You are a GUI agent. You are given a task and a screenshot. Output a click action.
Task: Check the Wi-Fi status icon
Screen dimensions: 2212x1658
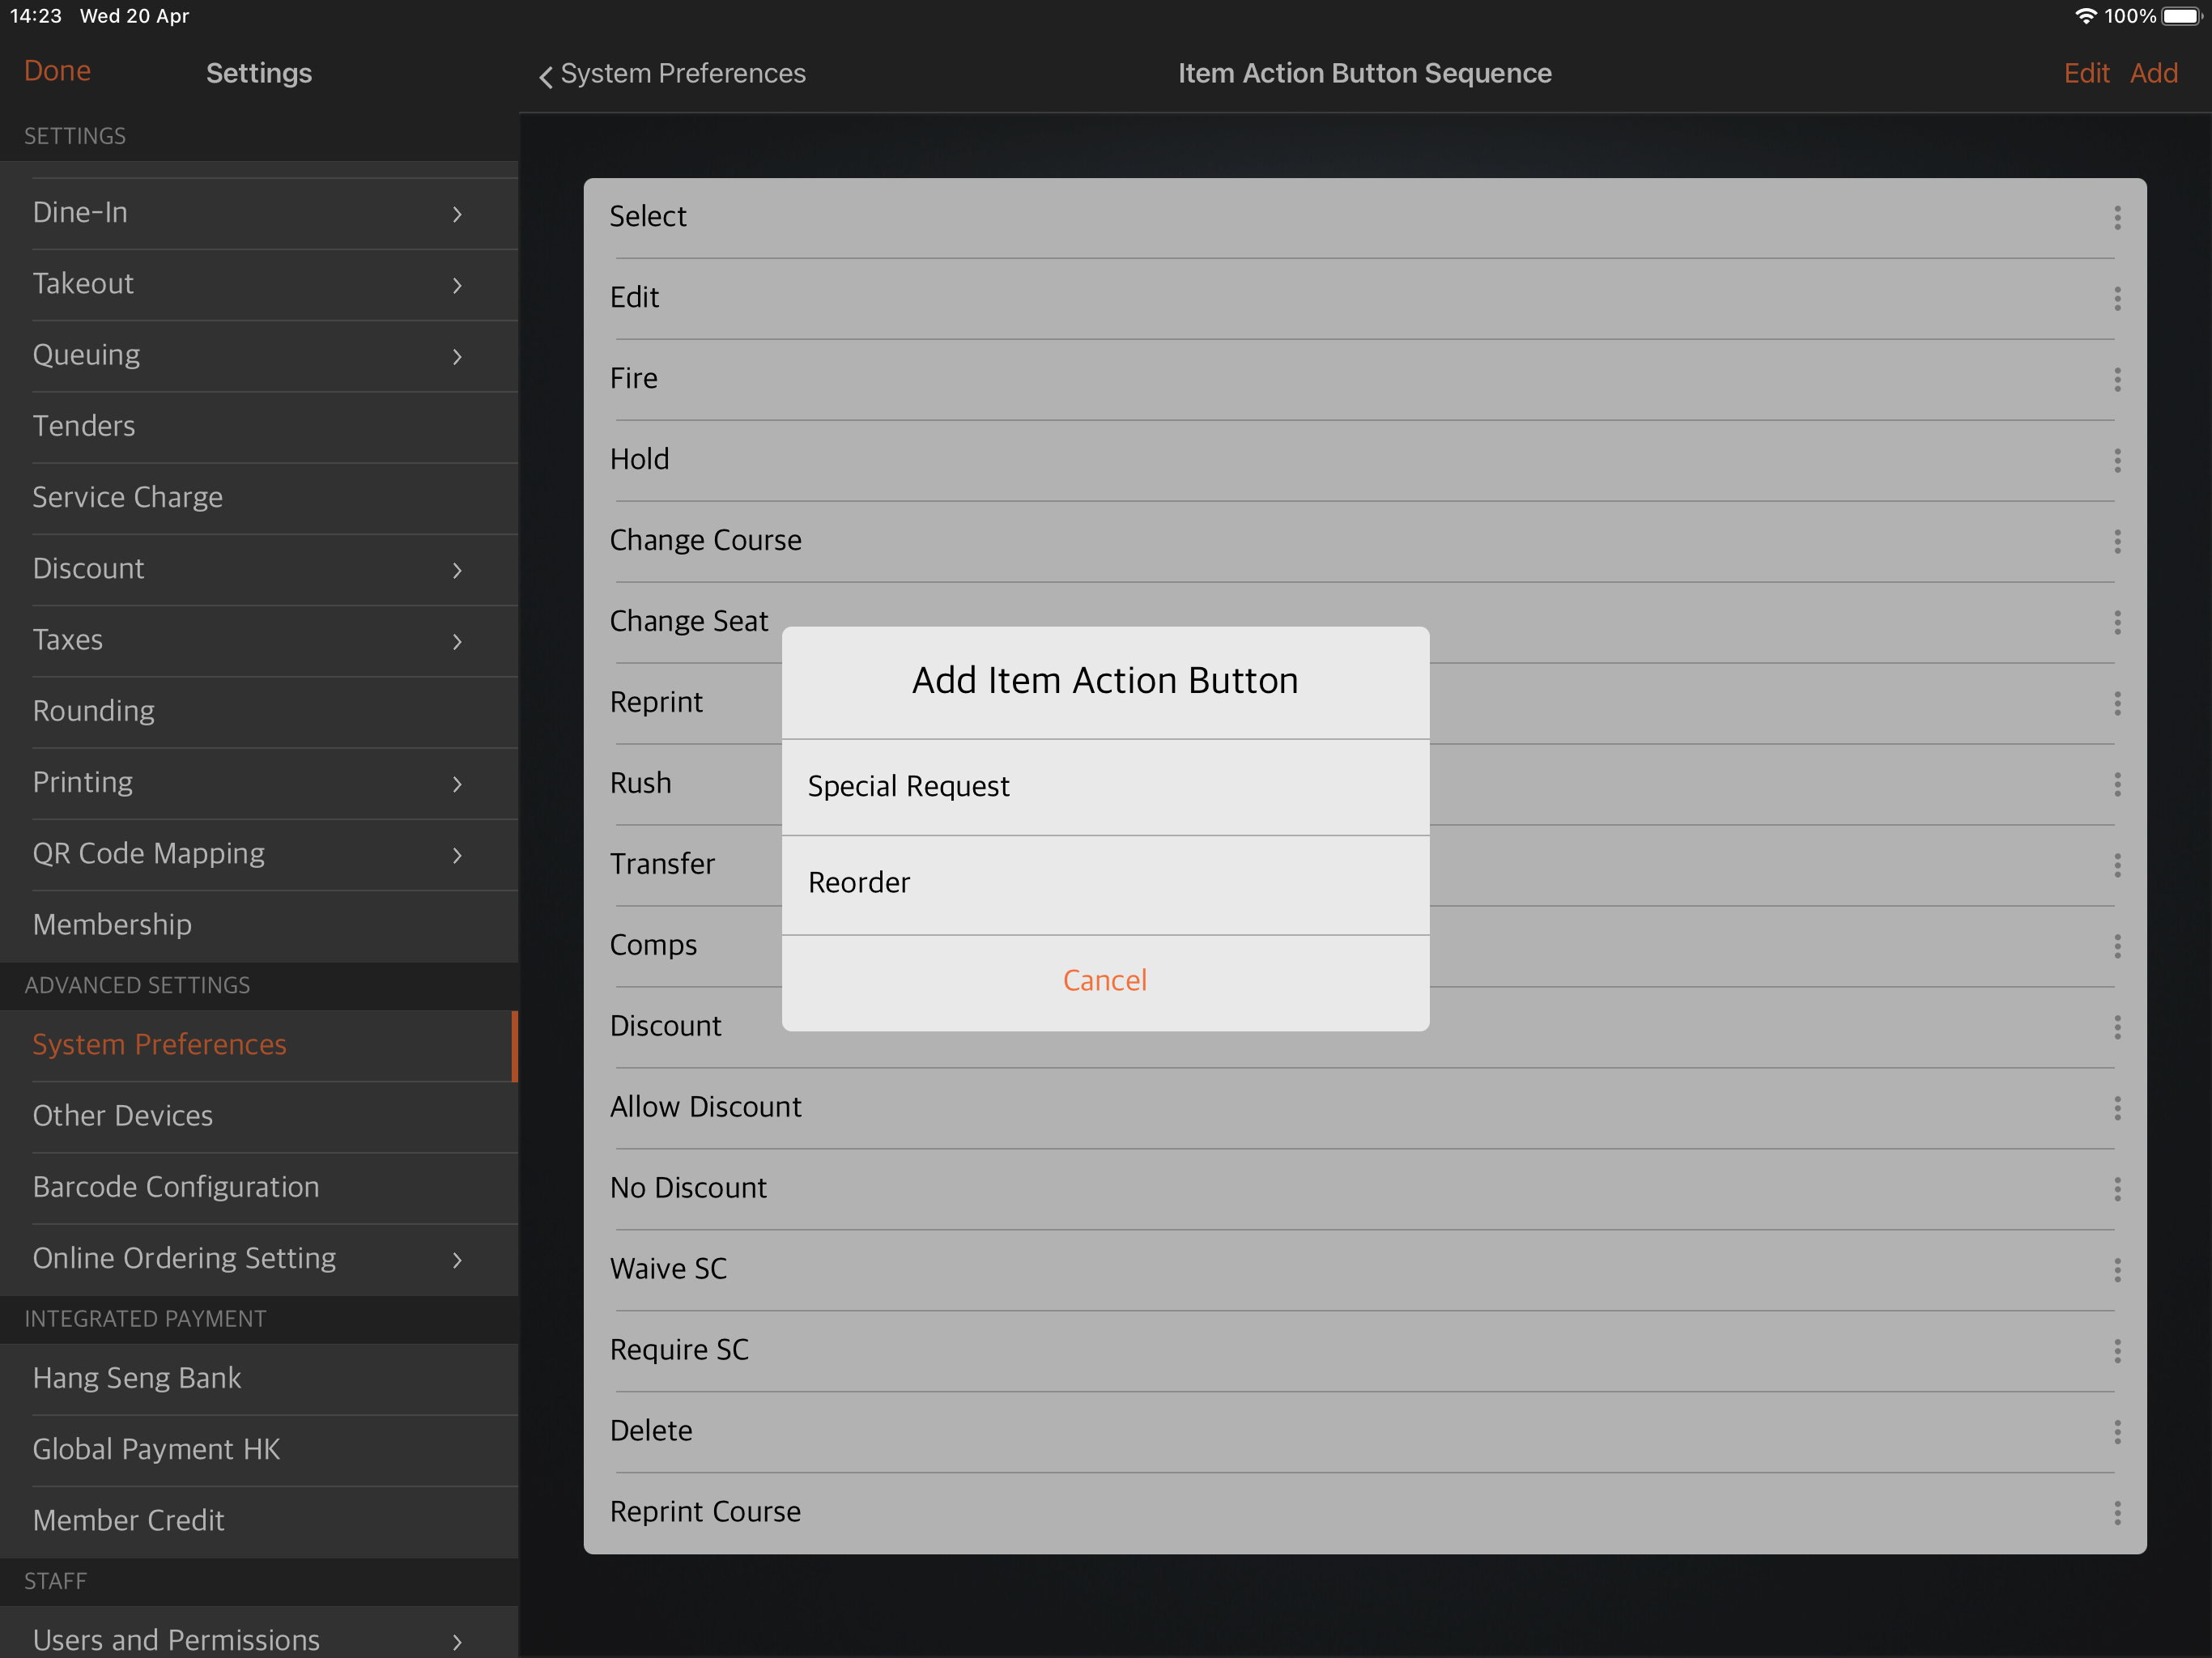tap(2085, 16)
